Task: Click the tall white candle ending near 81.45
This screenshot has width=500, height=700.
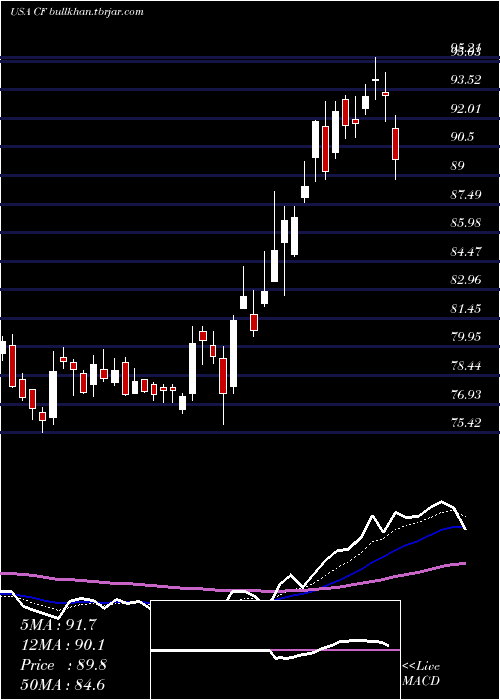Action: tap(233, 353)
